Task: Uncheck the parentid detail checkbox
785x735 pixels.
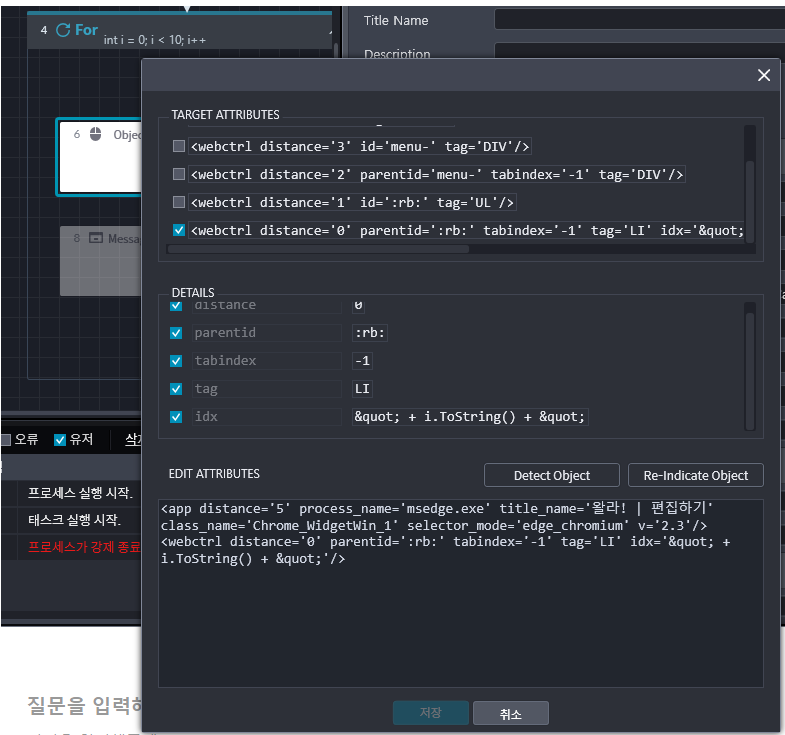Action: point(176,333)
